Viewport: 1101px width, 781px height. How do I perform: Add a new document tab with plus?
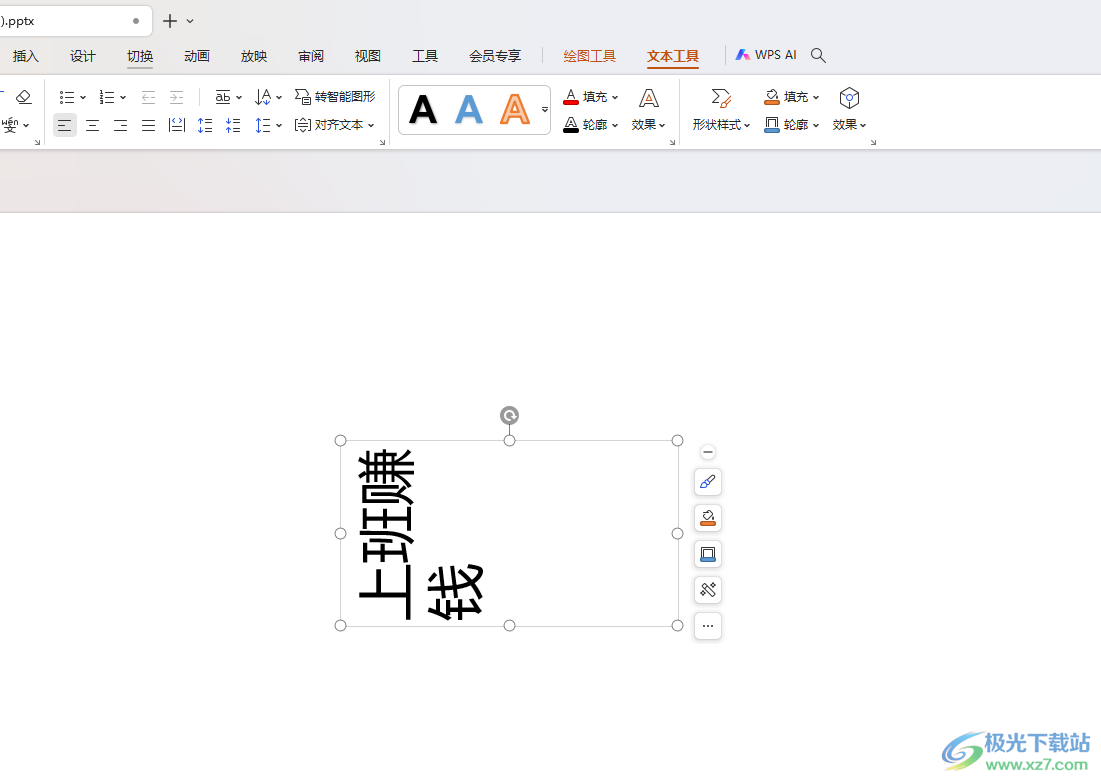[x=170, y=21]
